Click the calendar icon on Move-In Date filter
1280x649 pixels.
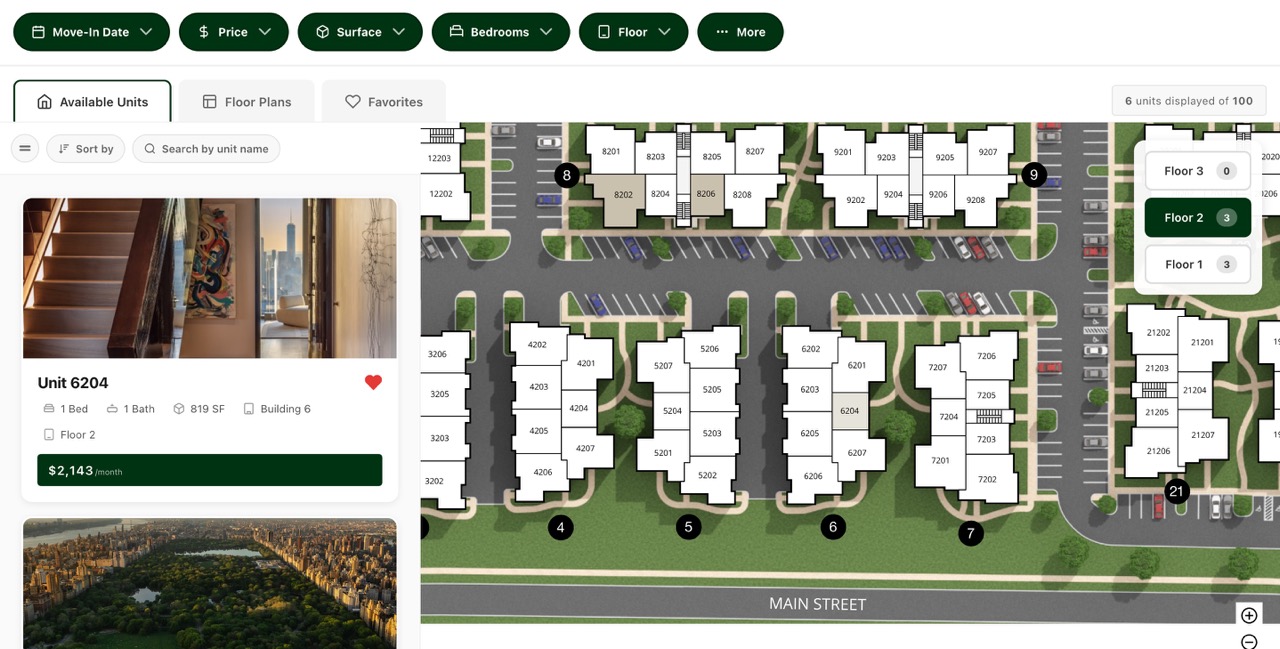(x=38, y=31)
